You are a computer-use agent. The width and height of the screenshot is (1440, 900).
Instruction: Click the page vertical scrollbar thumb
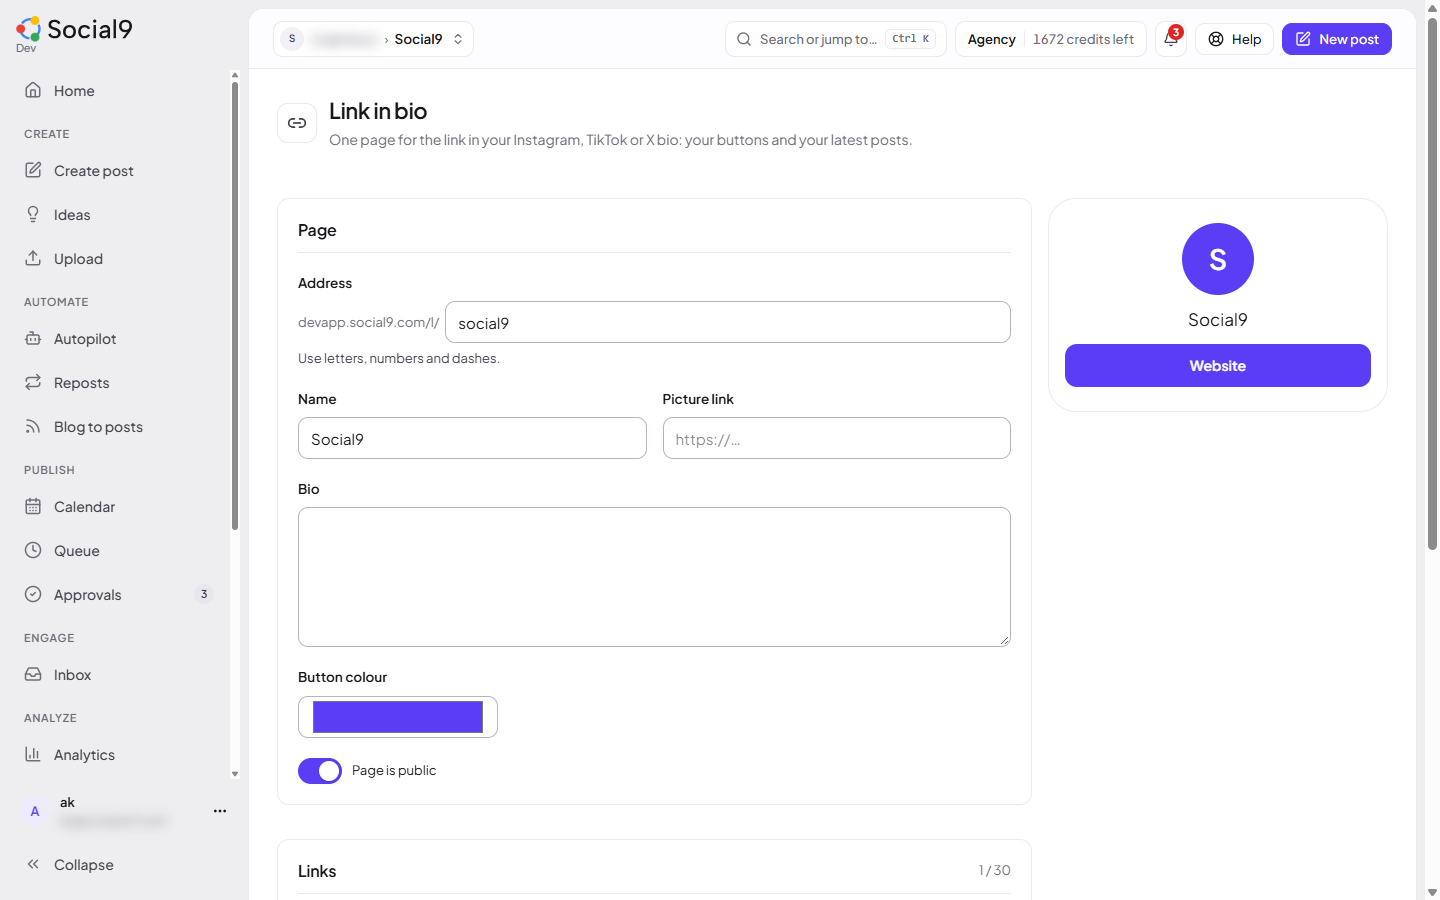pos(1432,285)
